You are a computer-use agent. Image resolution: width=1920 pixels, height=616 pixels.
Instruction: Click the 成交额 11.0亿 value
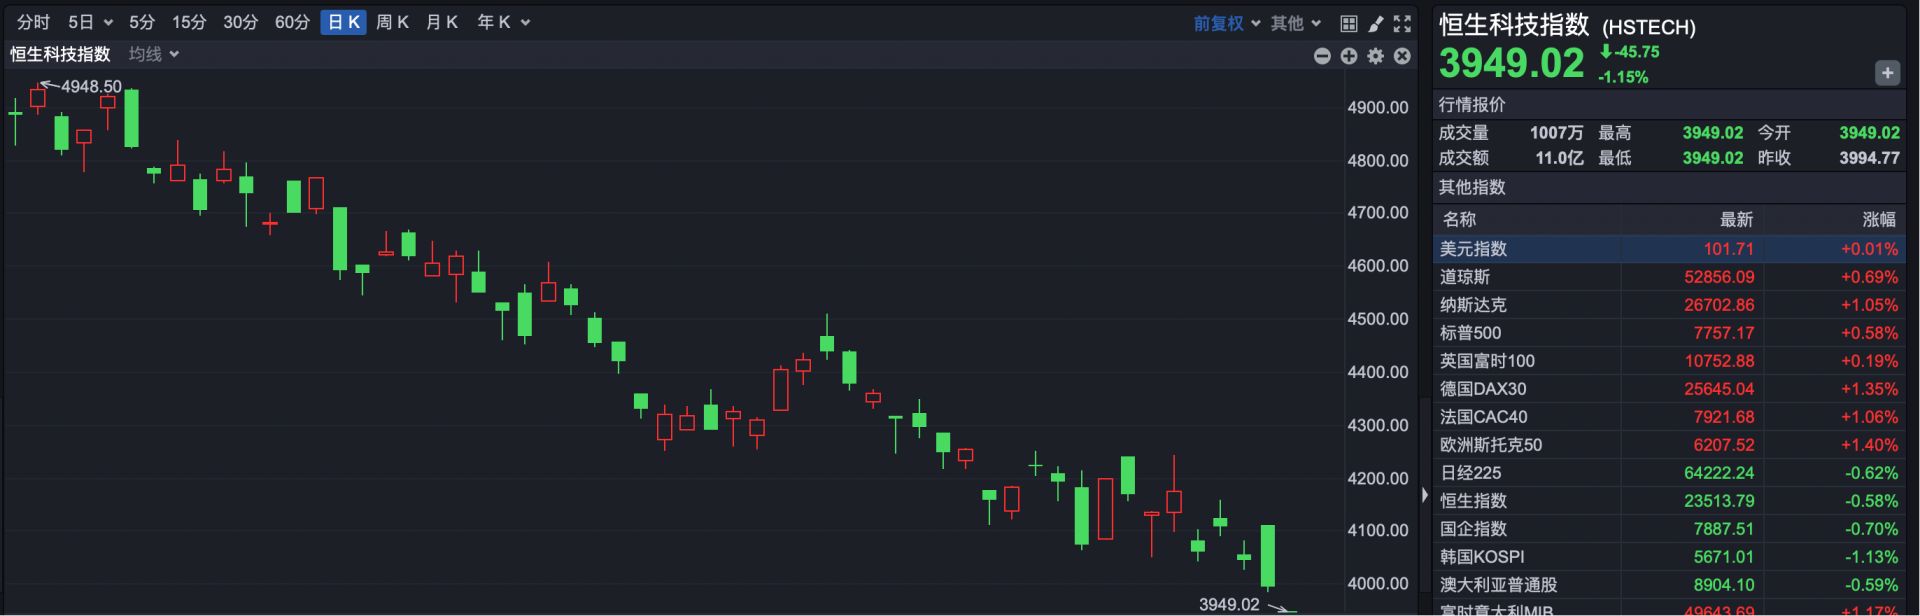tap(1559, 158)
